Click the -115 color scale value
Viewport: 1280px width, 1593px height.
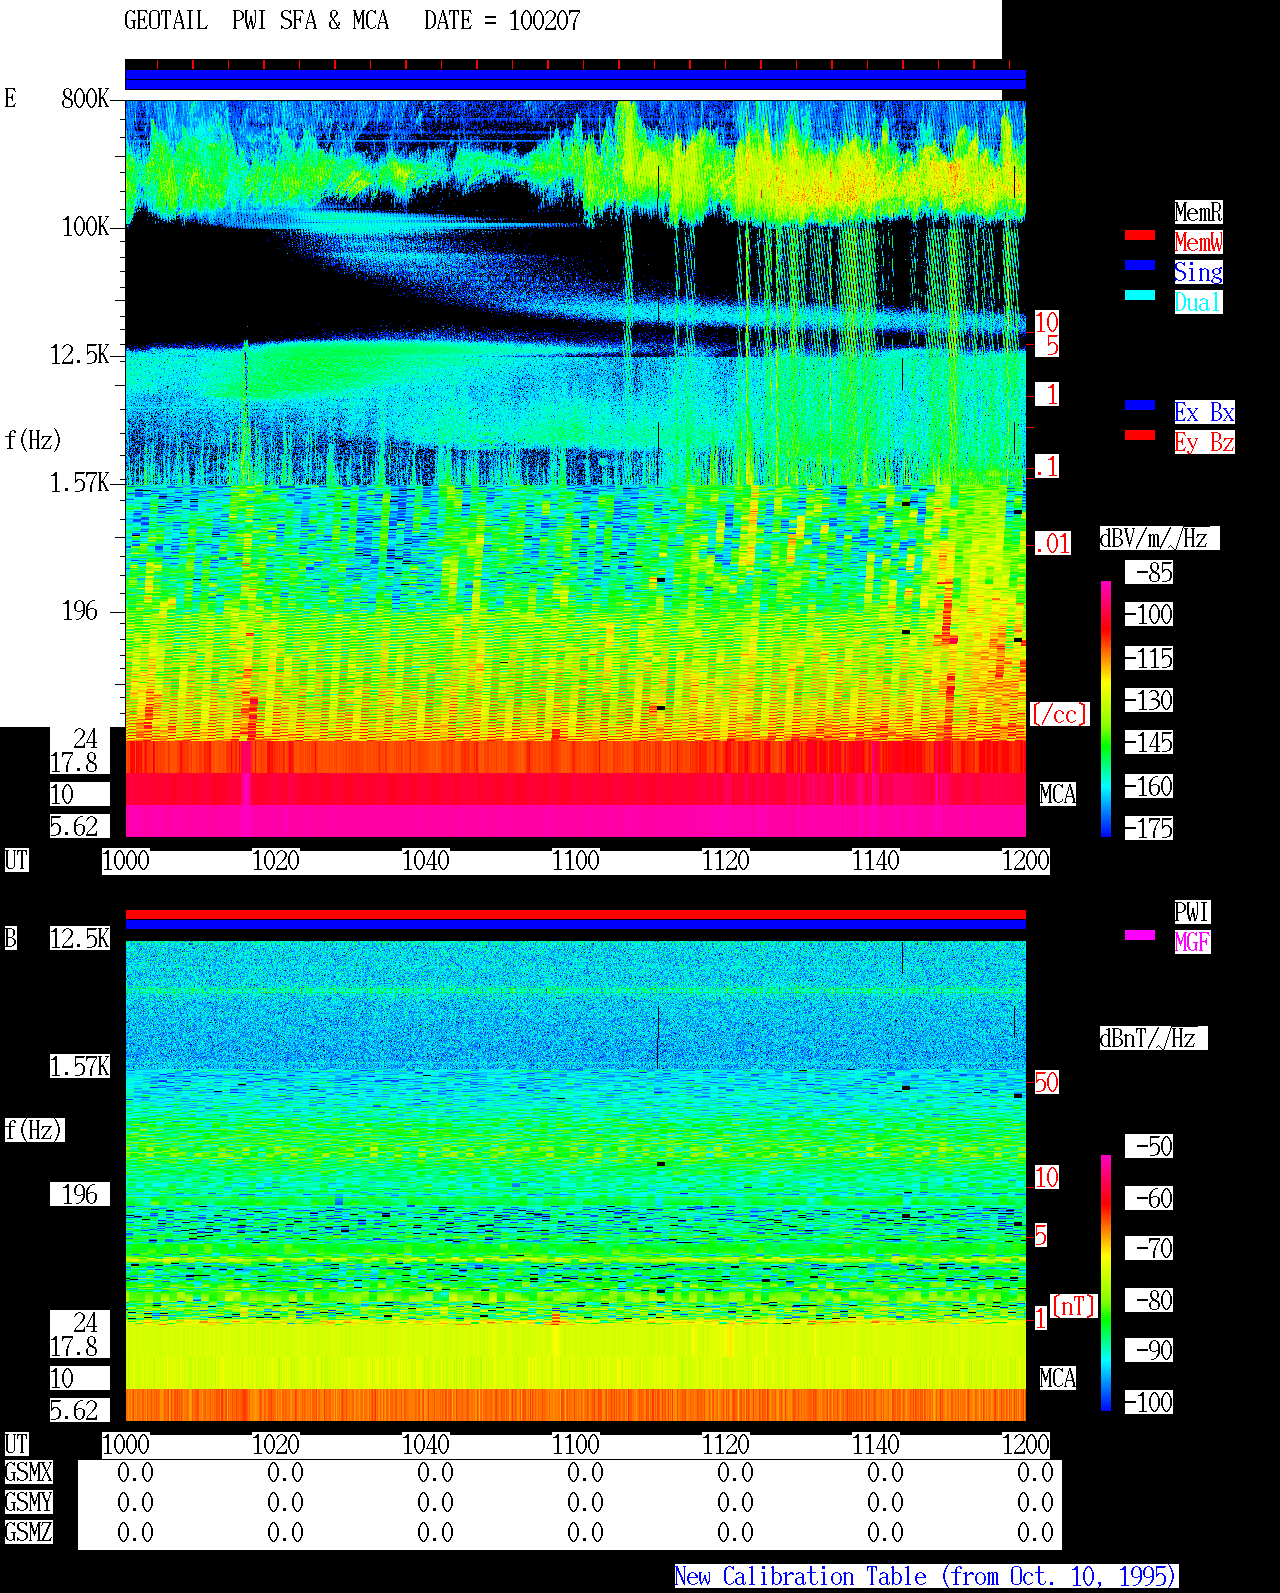pos(1149,658)
